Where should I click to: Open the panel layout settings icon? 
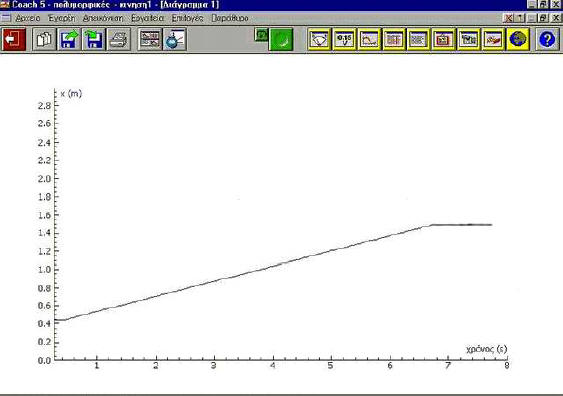point(150,39)
